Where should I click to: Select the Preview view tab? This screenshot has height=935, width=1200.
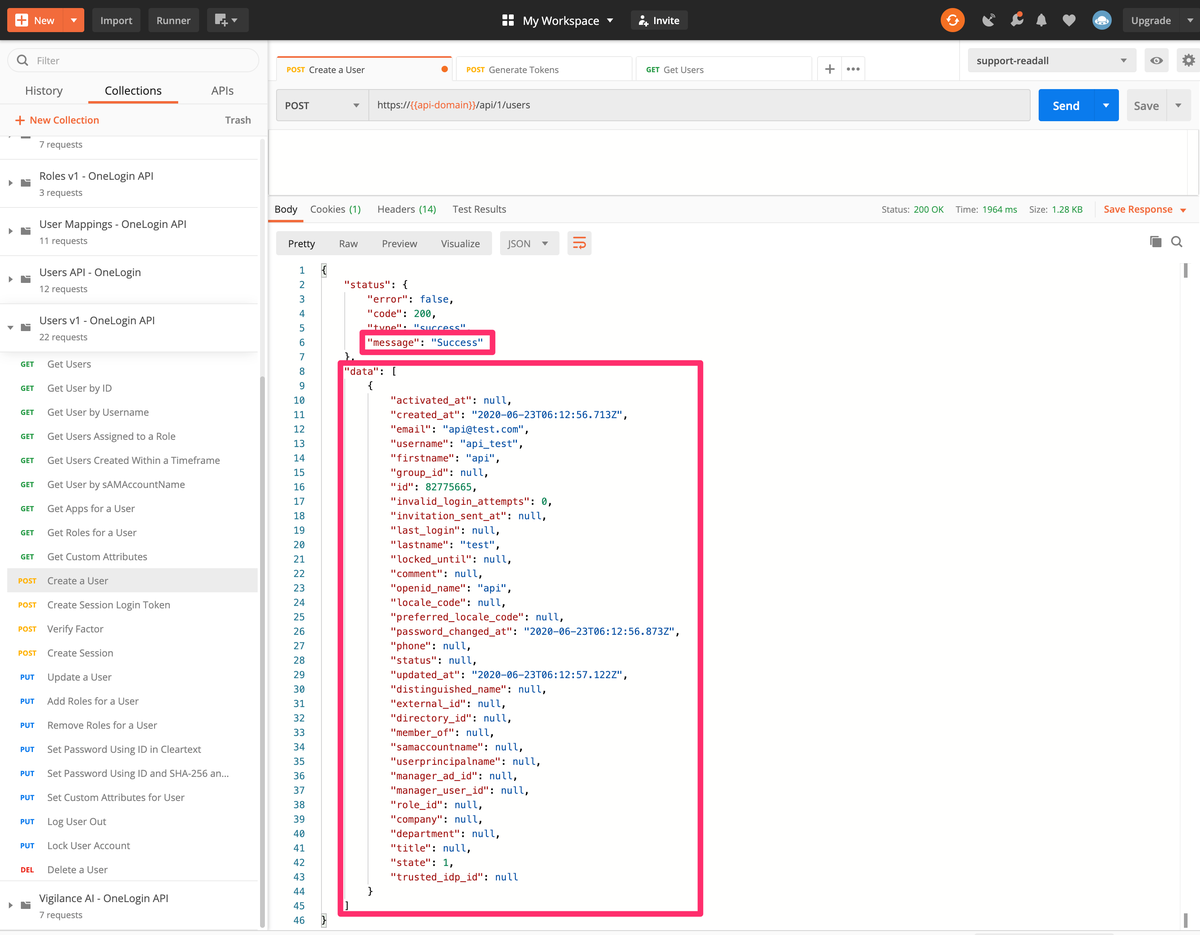point(399,243)
